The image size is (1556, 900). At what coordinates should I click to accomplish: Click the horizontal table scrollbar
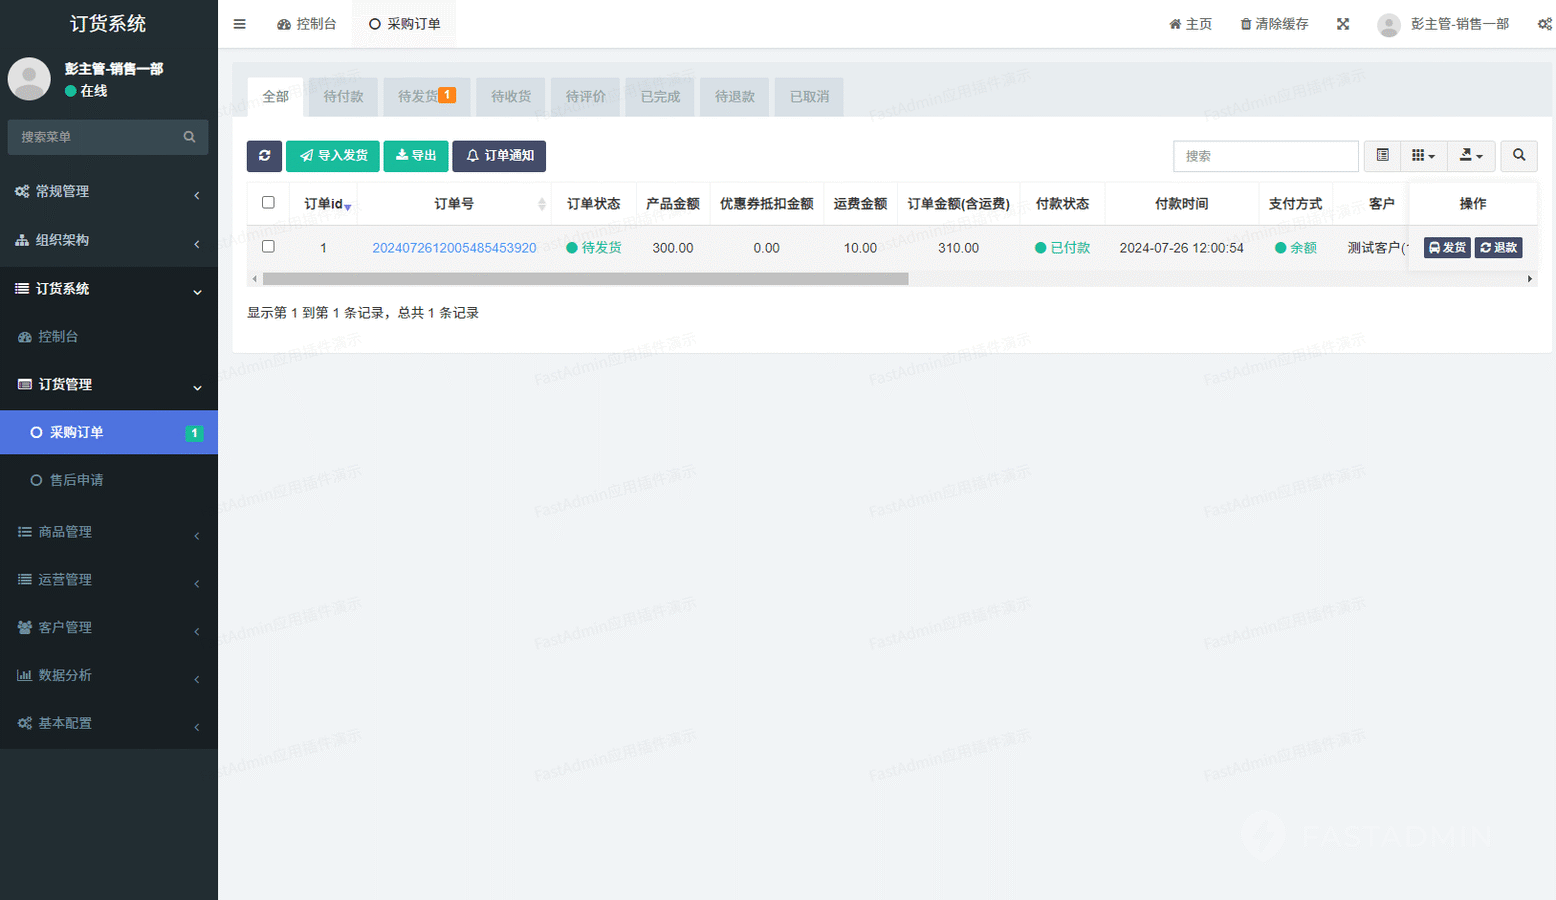pyautogui.click(x=585, y=279)
